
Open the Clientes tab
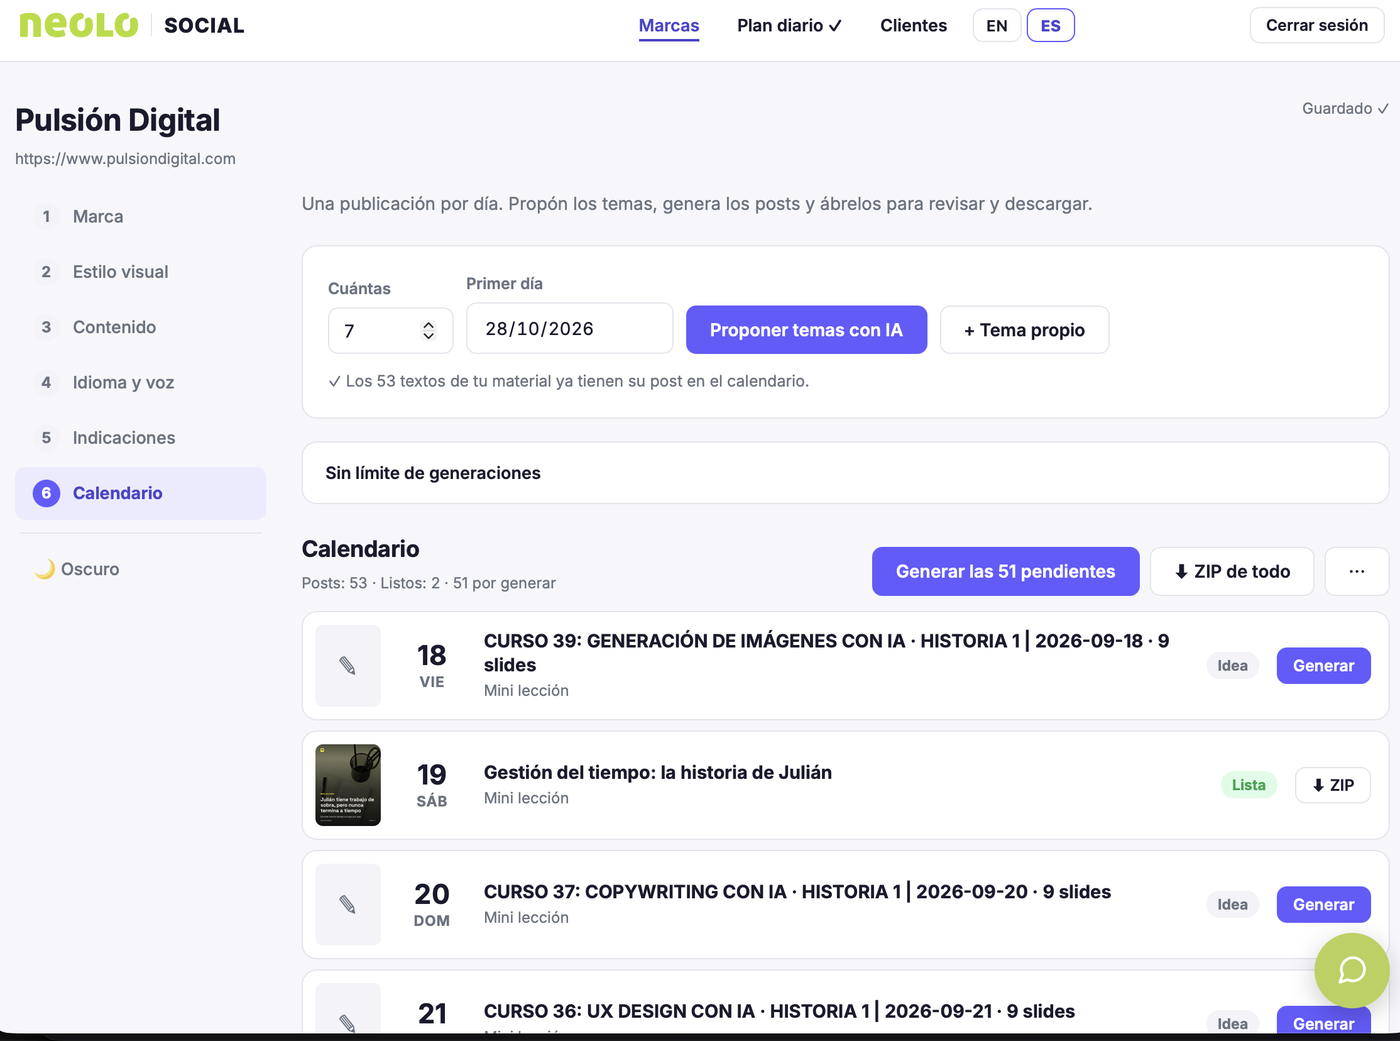click(x=913, y=25)
